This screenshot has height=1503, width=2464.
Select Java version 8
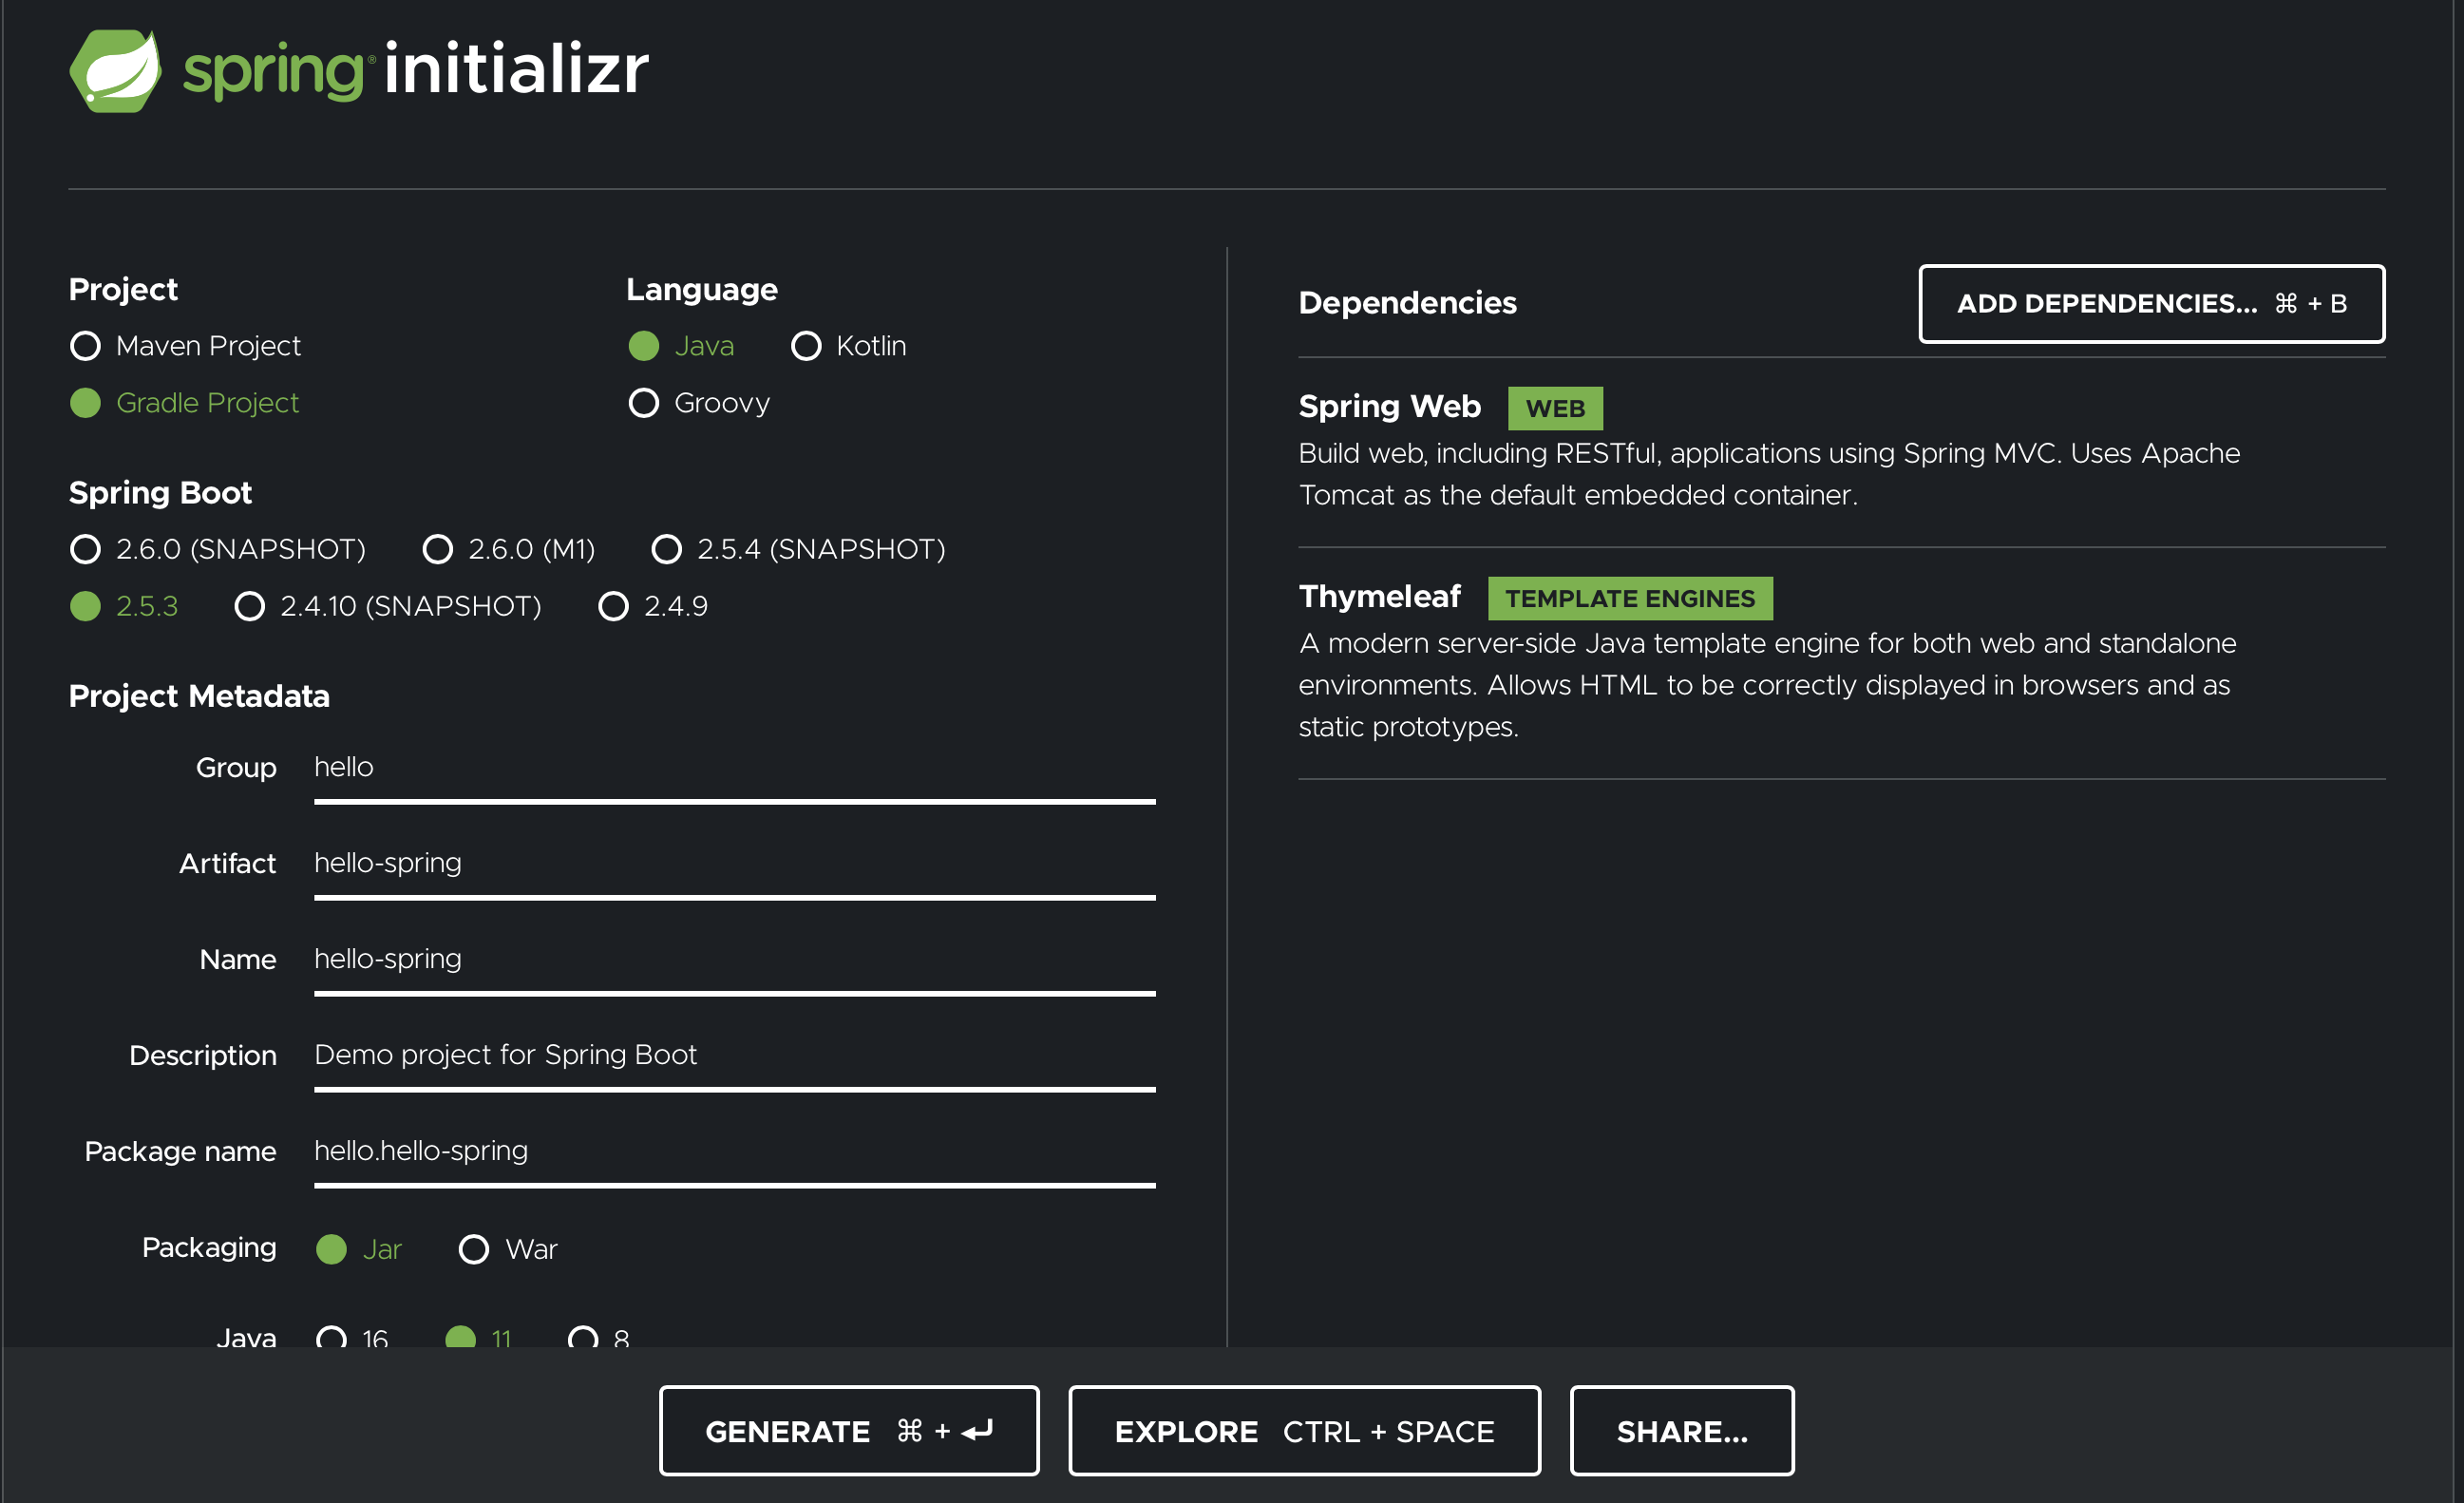(583, 1337)
